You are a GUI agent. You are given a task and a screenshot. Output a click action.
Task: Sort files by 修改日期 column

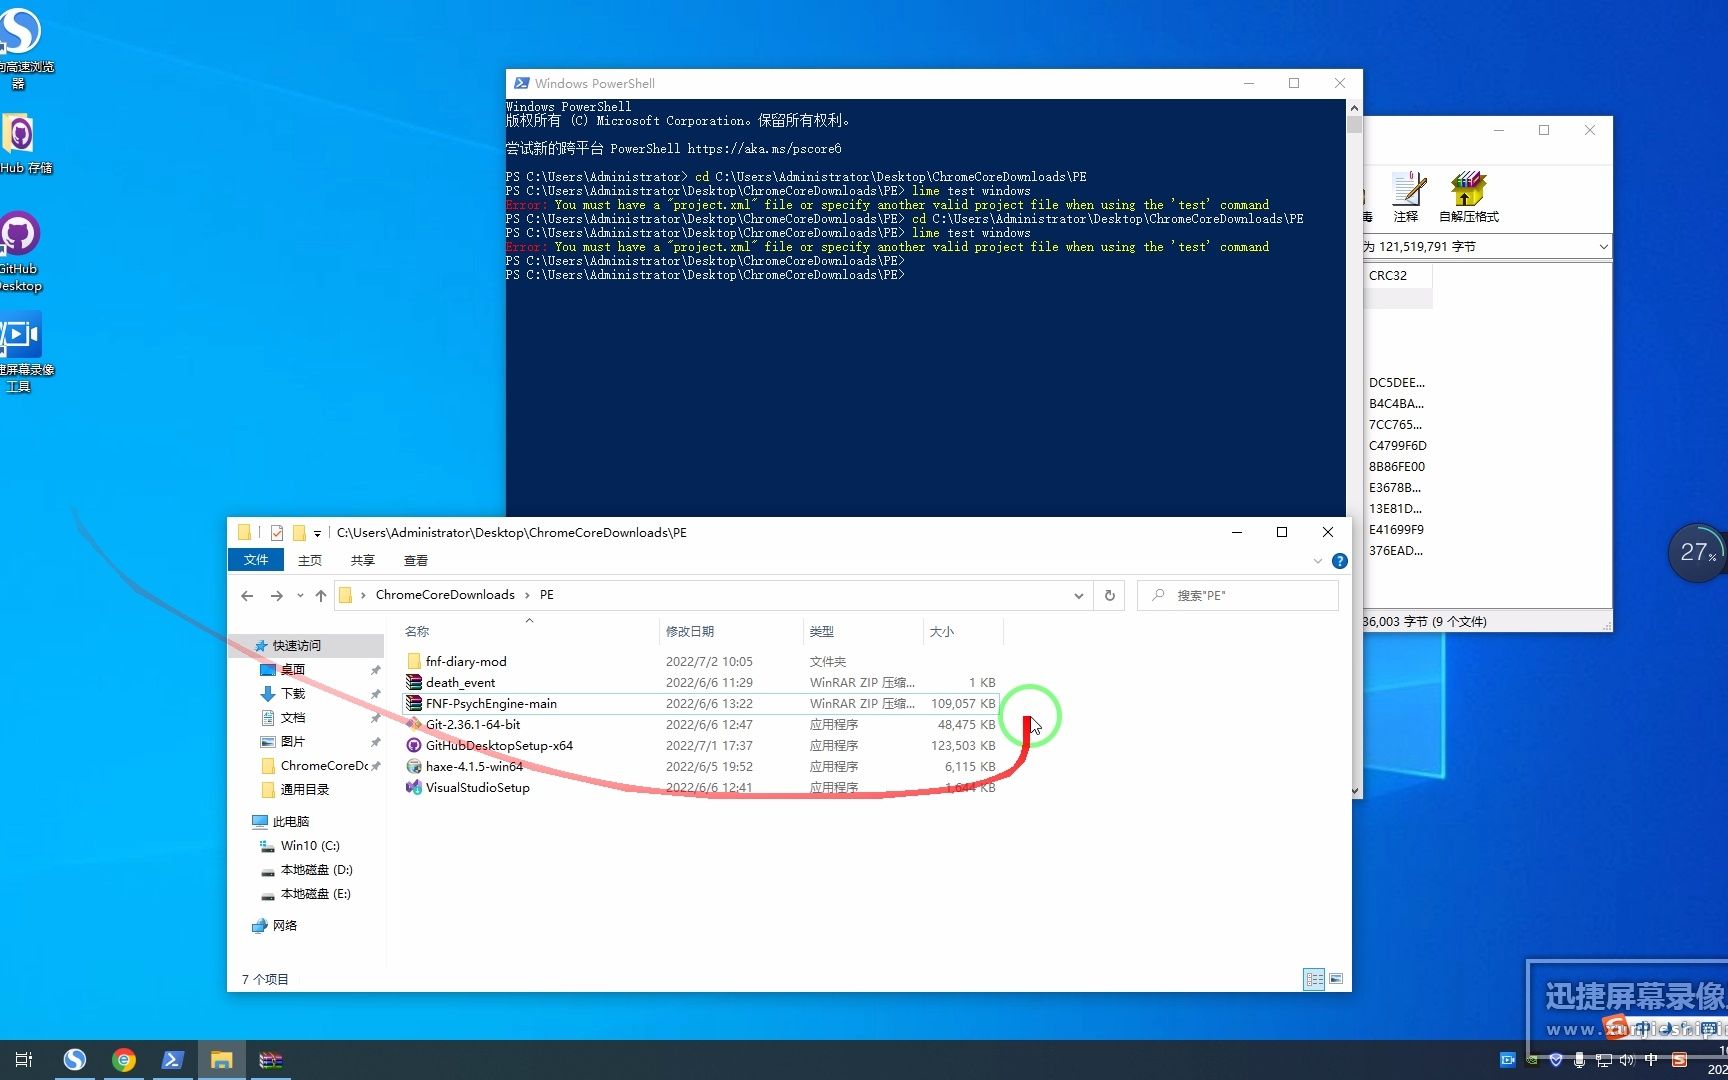tap(690, 631)
